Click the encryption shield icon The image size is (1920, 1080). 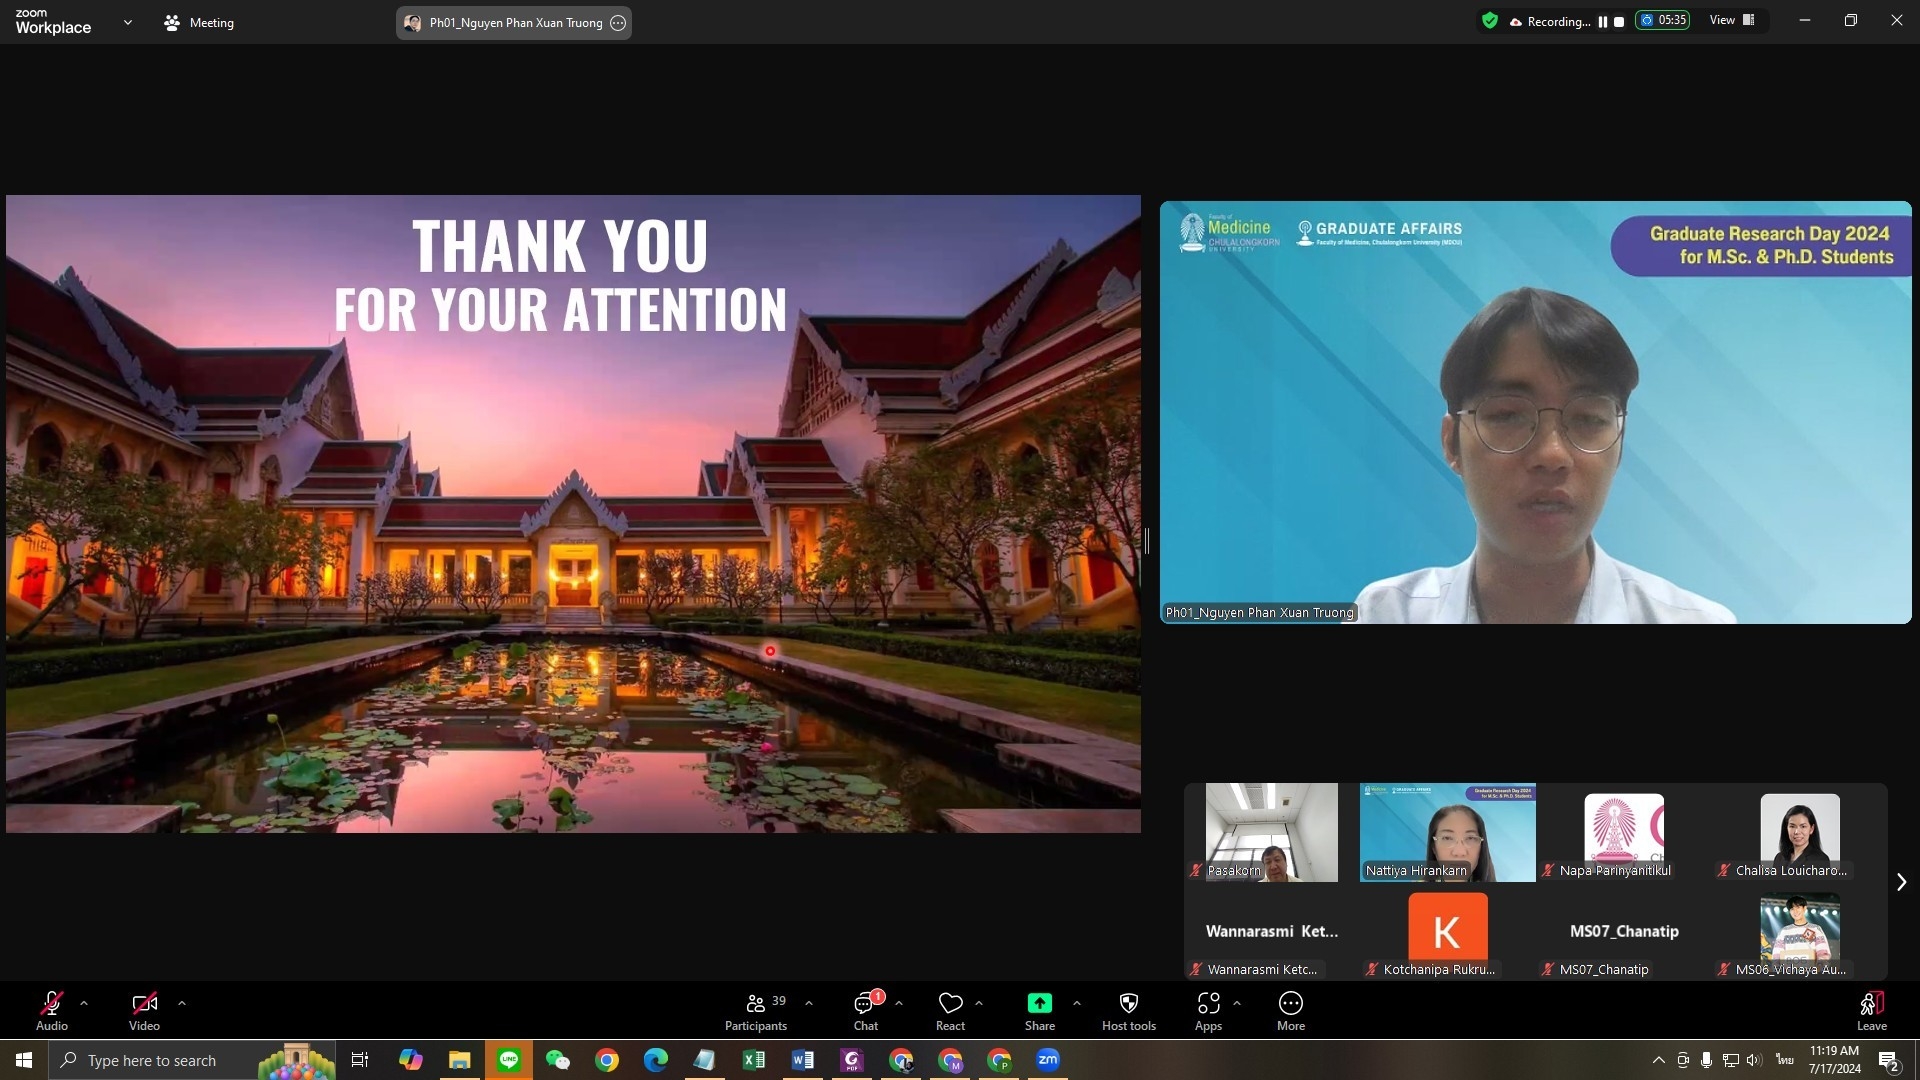click(x=1490, y=21)
